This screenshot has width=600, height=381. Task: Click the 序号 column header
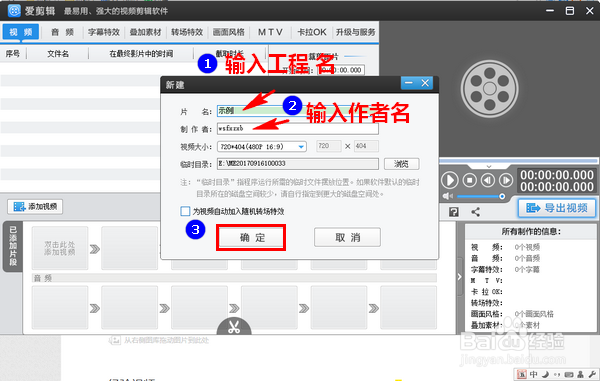13,54
